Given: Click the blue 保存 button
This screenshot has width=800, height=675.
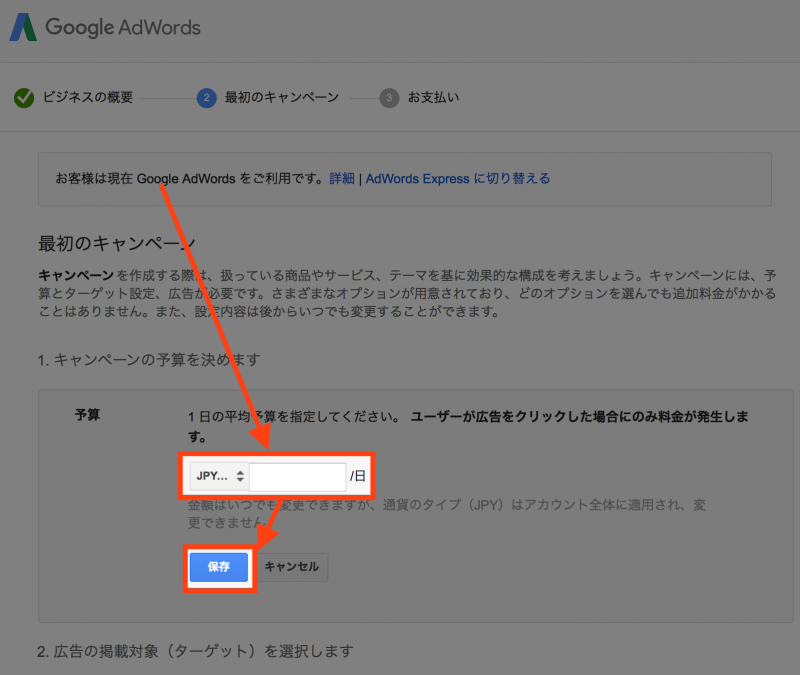Looking at the screenshot, I should (218, 567).
